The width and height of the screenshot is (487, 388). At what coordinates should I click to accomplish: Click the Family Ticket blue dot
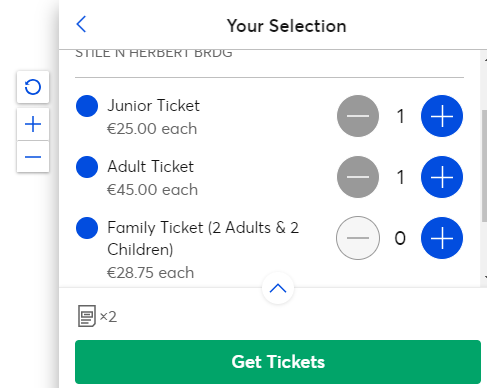[87, 228]
